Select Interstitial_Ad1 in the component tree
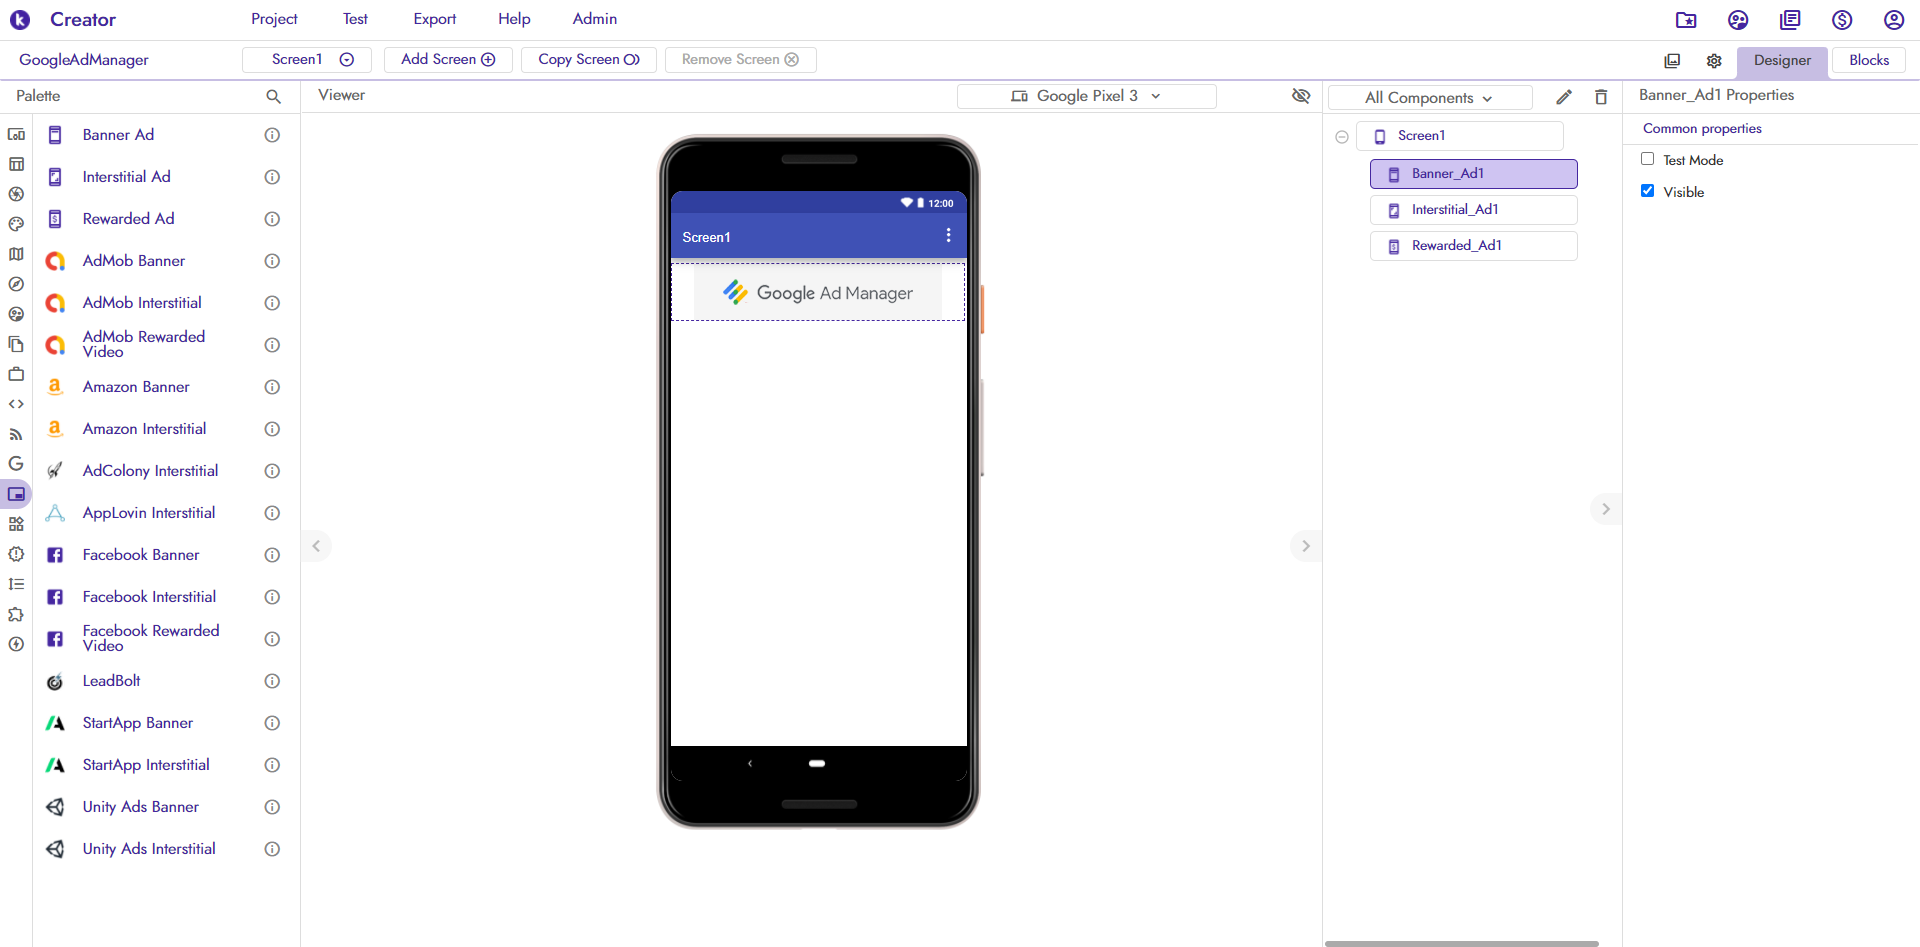Viewport: 1920px width, 947px height. click(1474, 210)
